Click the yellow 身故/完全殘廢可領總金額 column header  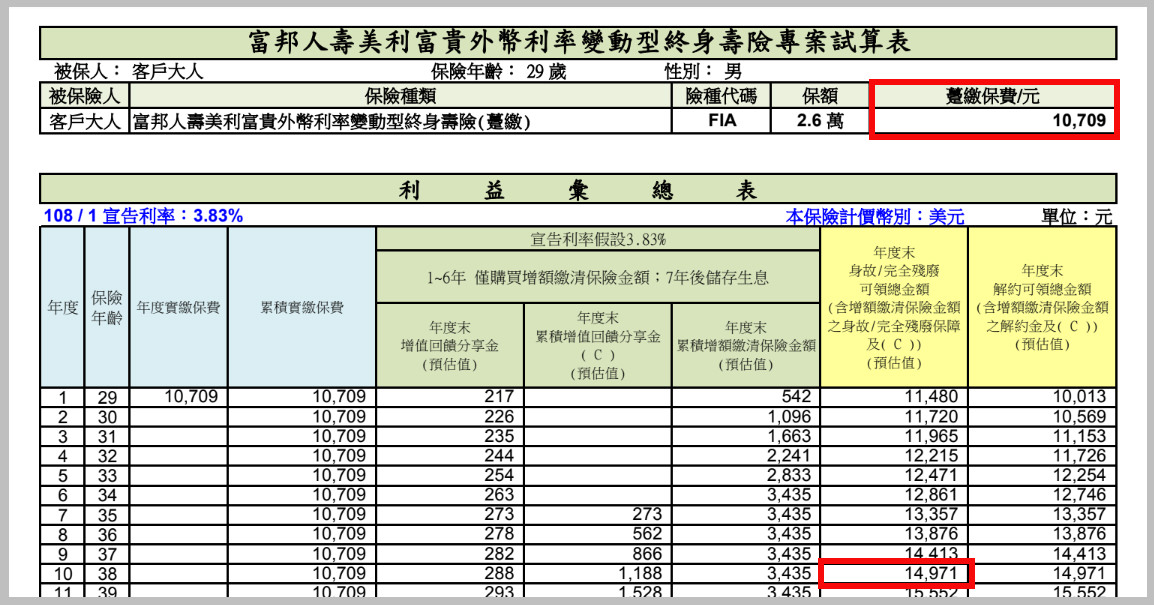(893, 307)
